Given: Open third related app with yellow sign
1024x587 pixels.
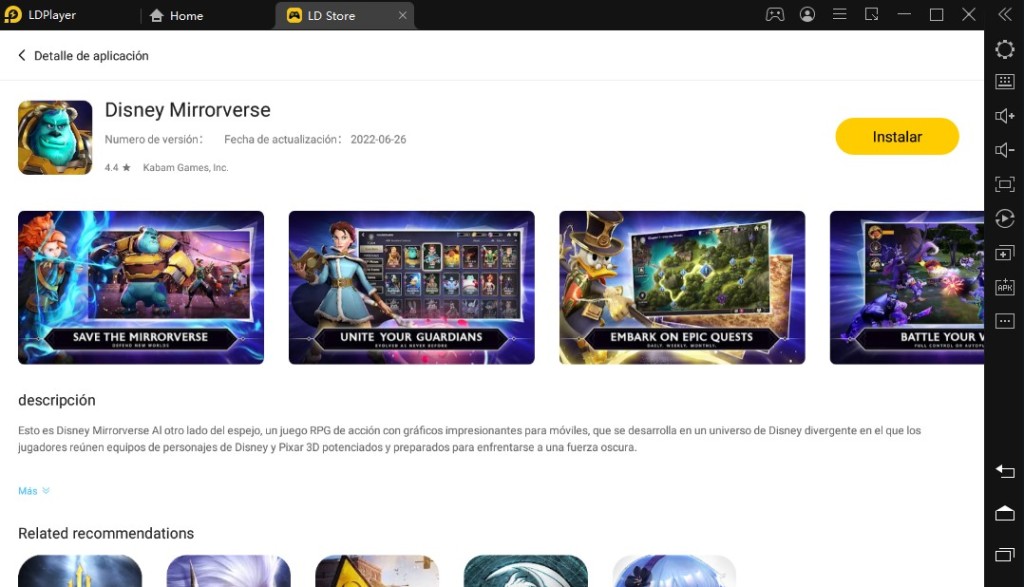Looking at the screenshot, I should pyautogui.click(x=377, y=571).
